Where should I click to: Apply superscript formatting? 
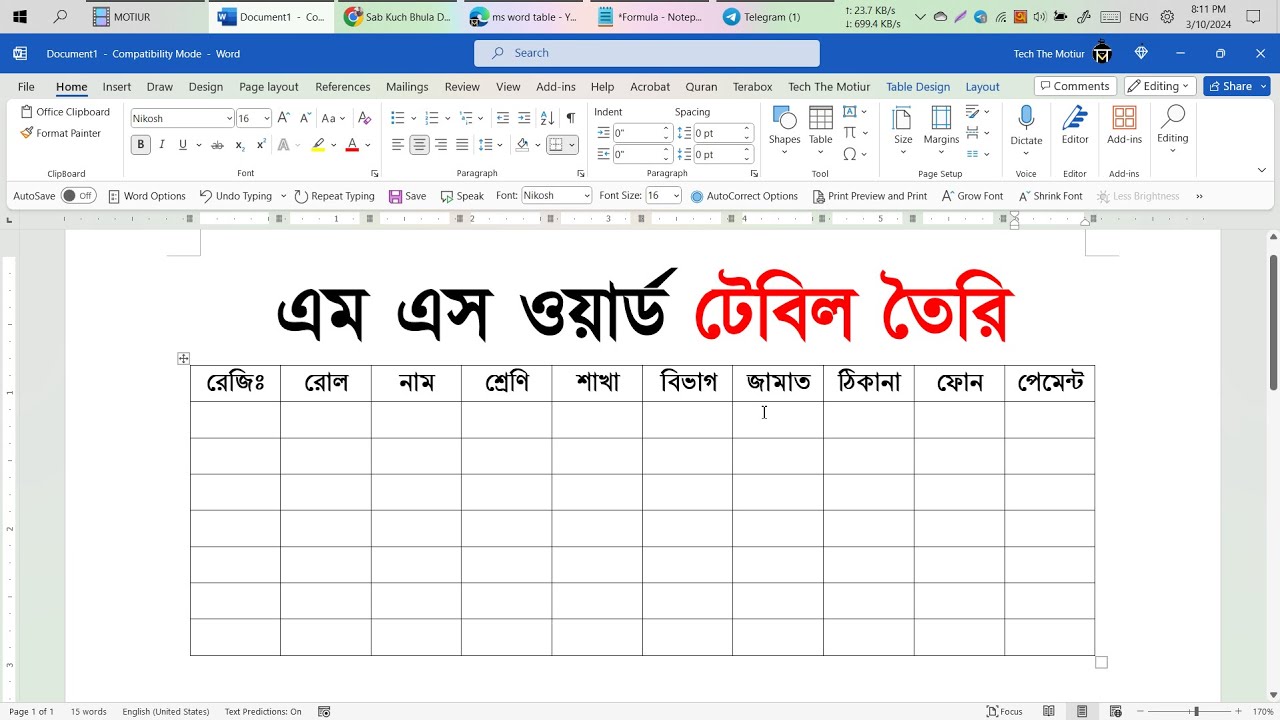click(x=261, y=145)
